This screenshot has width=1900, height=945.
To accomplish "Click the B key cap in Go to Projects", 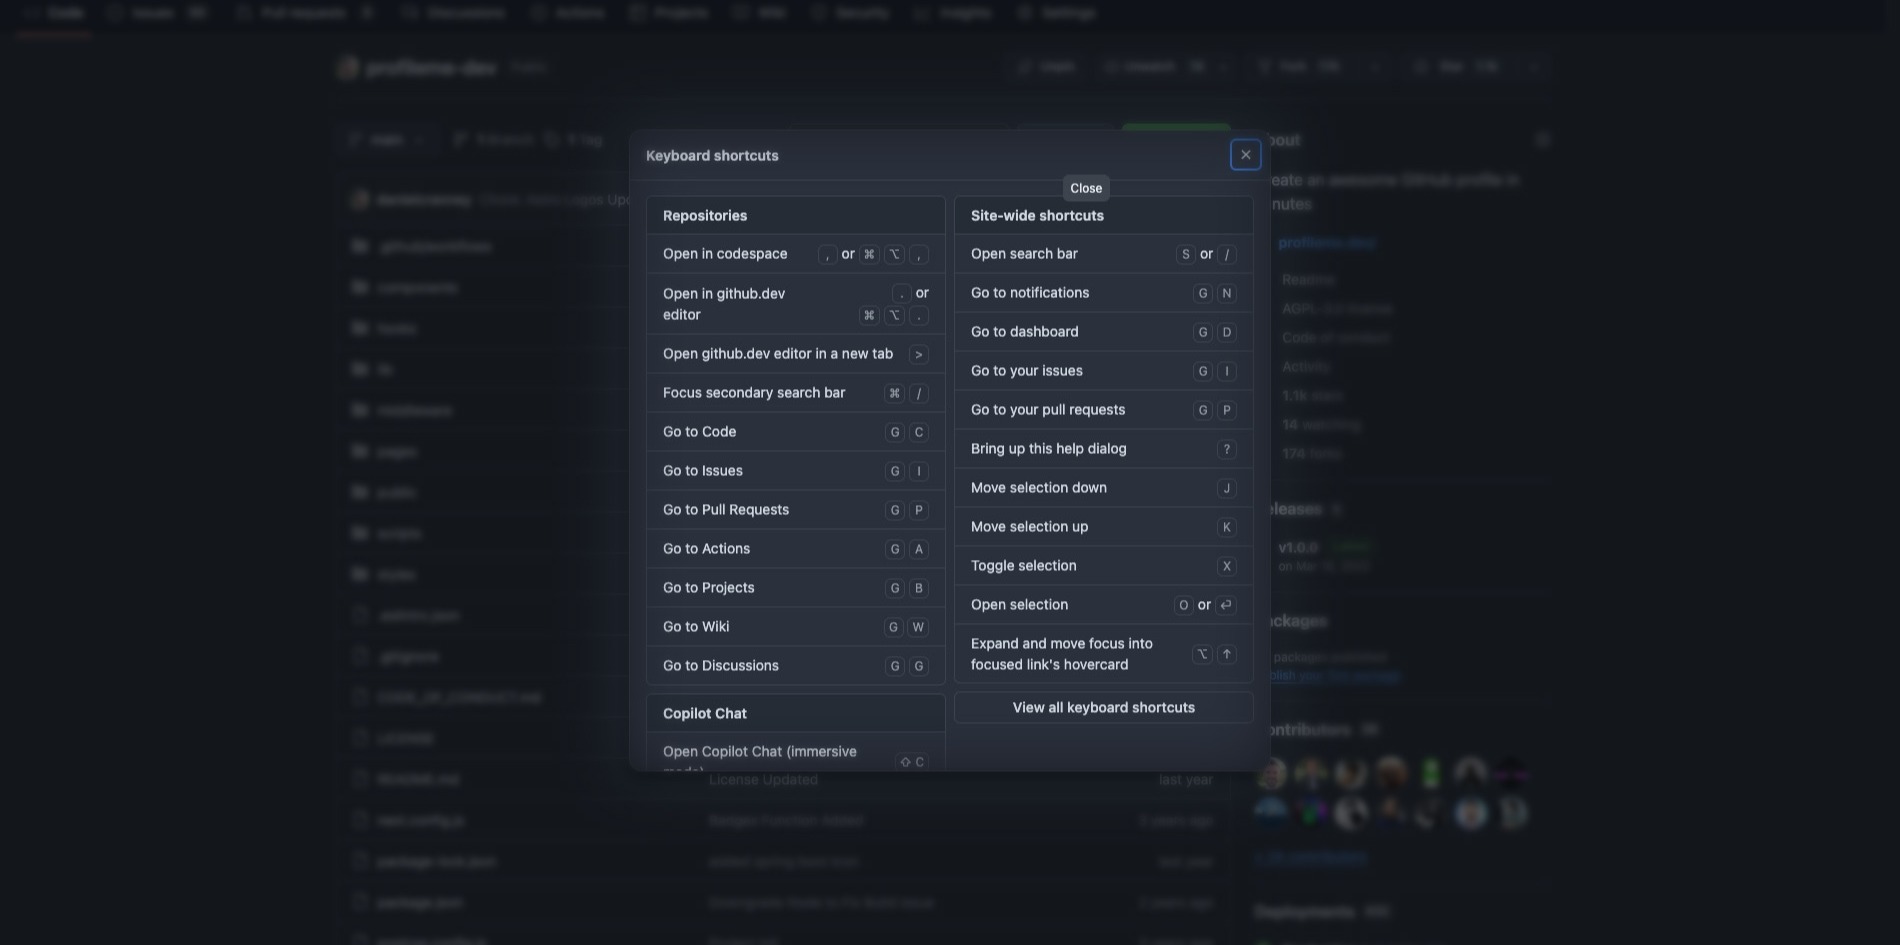I will (x=919, y=589).
